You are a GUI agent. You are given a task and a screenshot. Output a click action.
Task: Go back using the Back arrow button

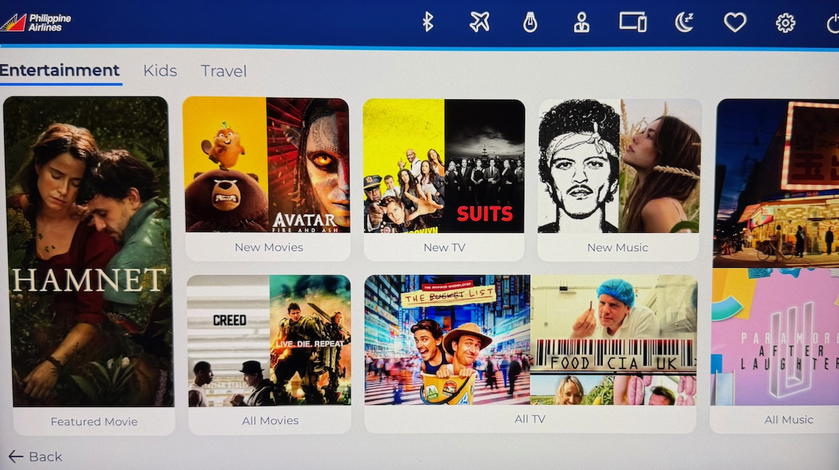click(35, 457)
